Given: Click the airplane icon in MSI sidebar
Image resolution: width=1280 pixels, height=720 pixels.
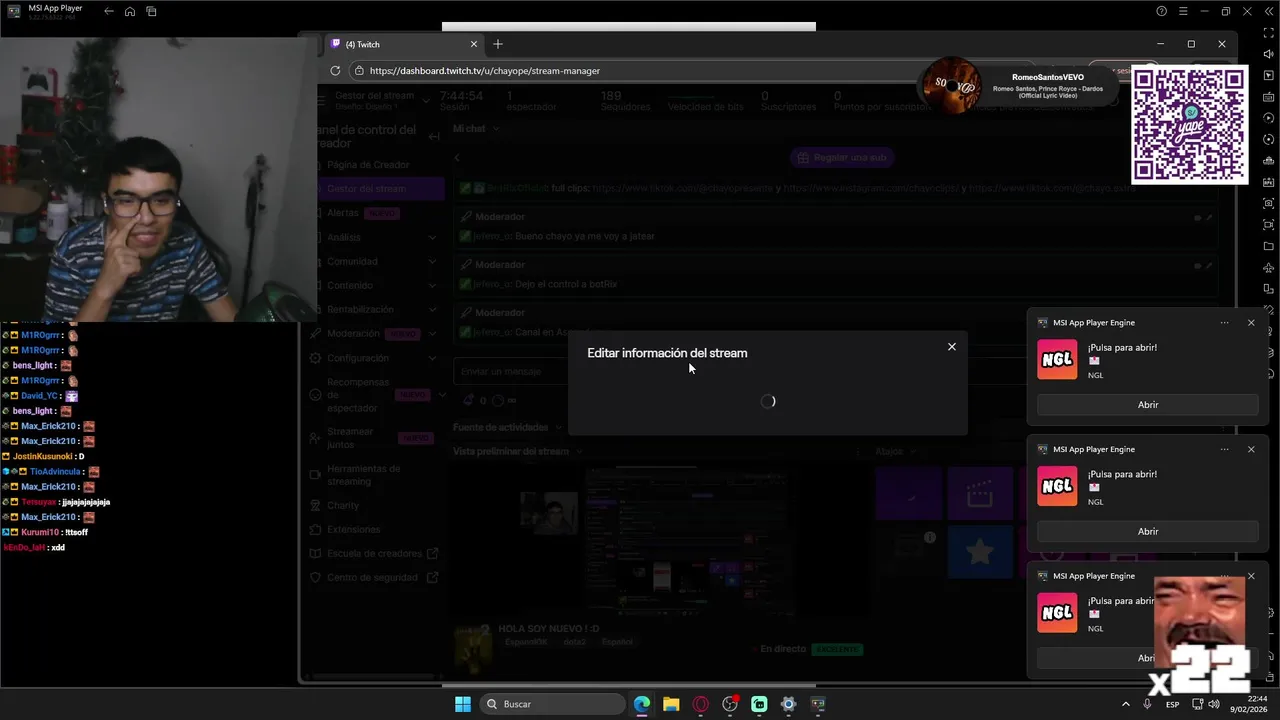Looking at the screenshot, I should click(1269, 268).
